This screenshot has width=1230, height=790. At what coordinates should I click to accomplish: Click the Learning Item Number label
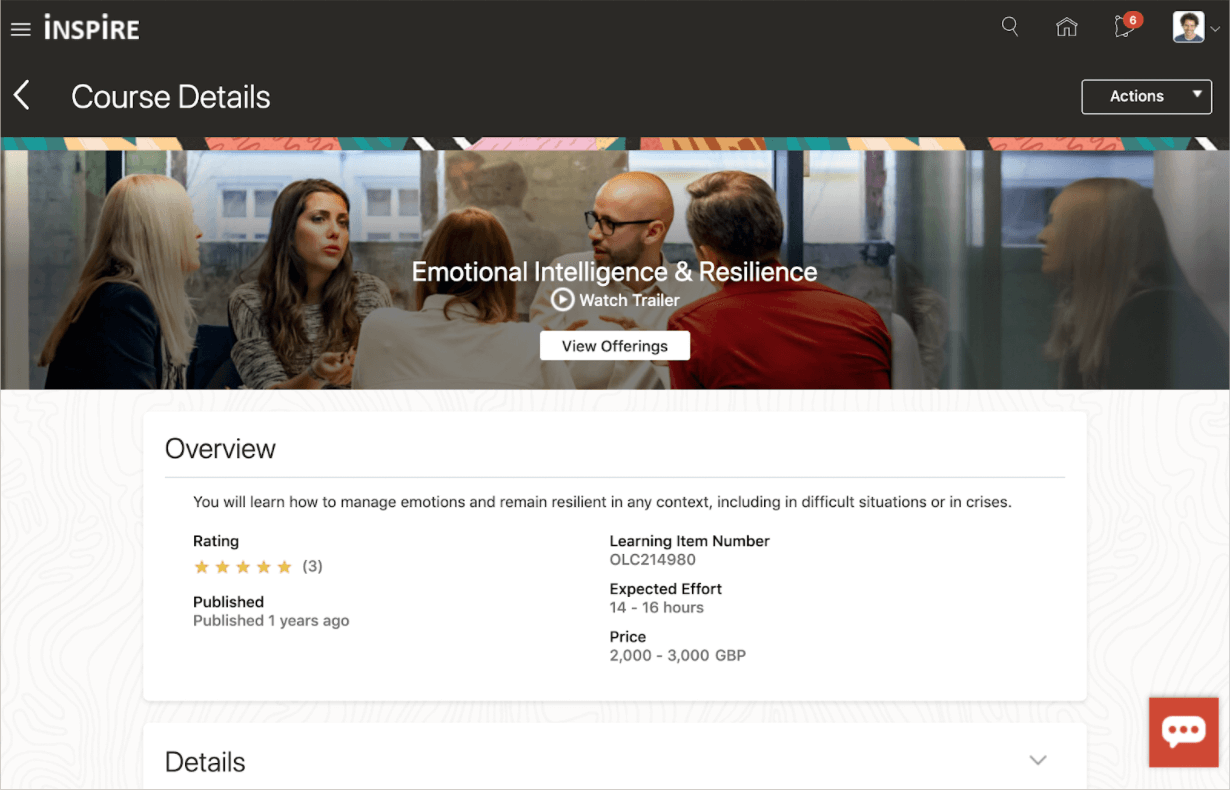(x=690, y=541)
